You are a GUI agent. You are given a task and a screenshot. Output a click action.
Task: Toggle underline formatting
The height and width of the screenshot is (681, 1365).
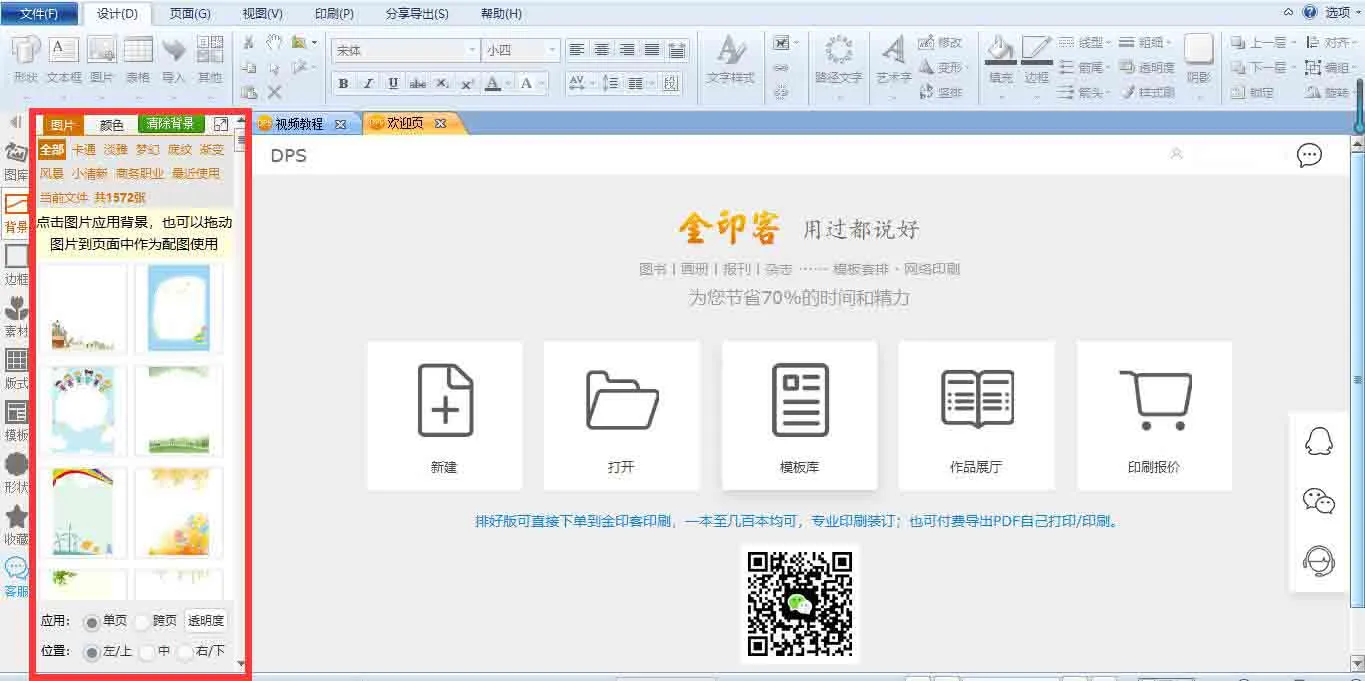(393, 83)
